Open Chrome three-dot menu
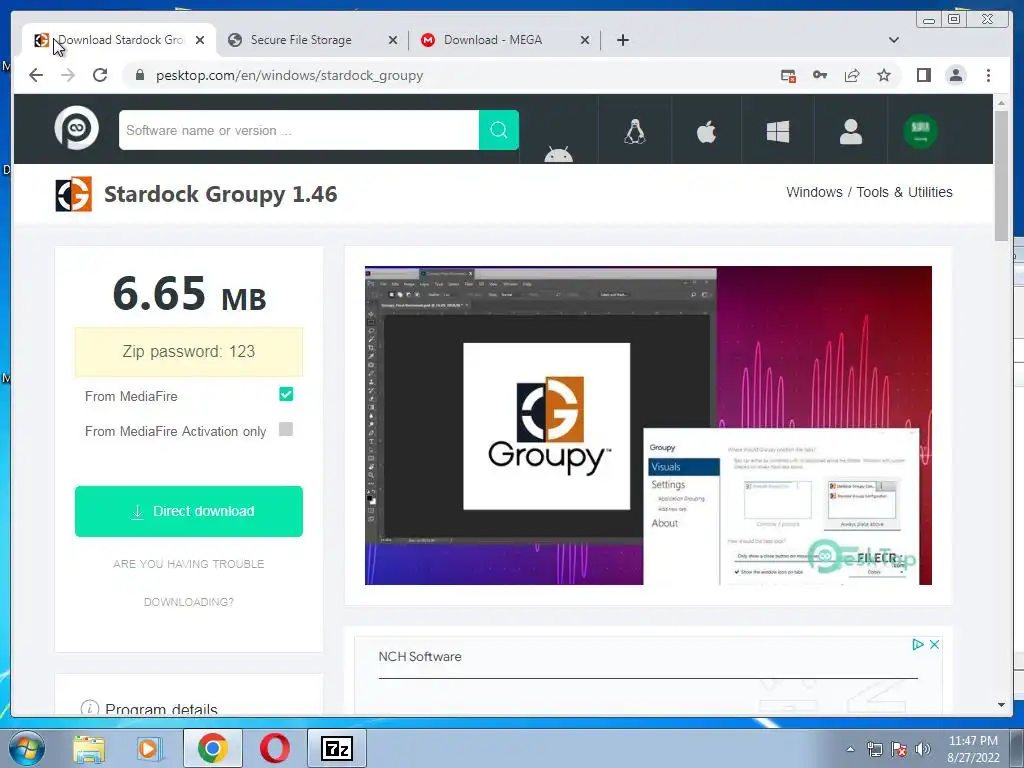This screenshot has height=768, width=1024. (x=989, y=75)
